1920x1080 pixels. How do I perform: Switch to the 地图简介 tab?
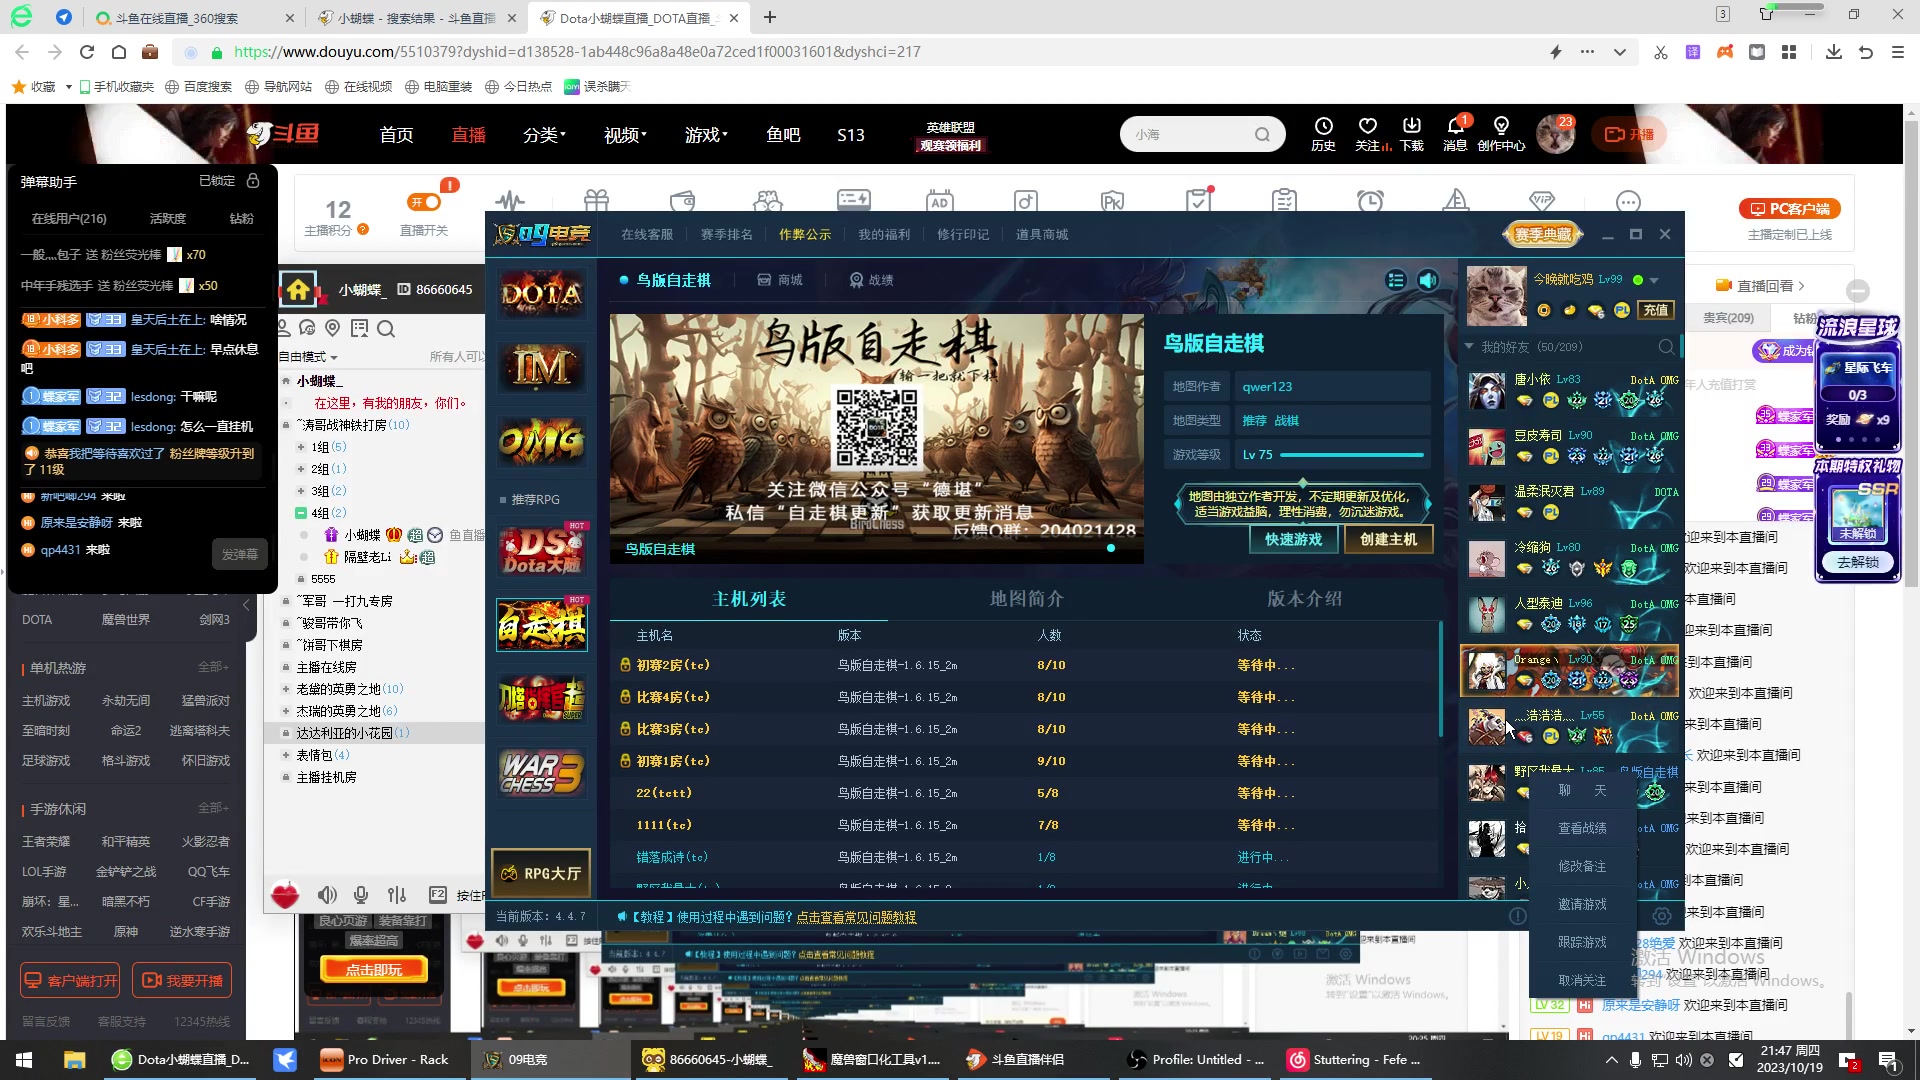1026,599
